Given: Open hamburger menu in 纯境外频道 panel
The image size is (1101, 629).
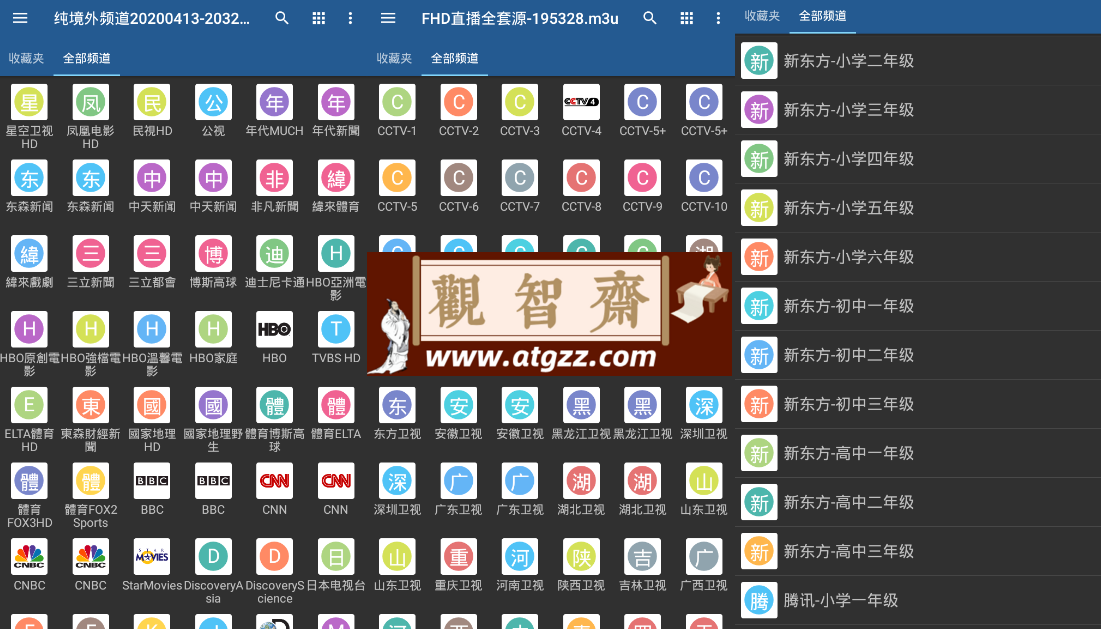Looking at the screenshot, I should pyautogui.click(x=20, y=18).
